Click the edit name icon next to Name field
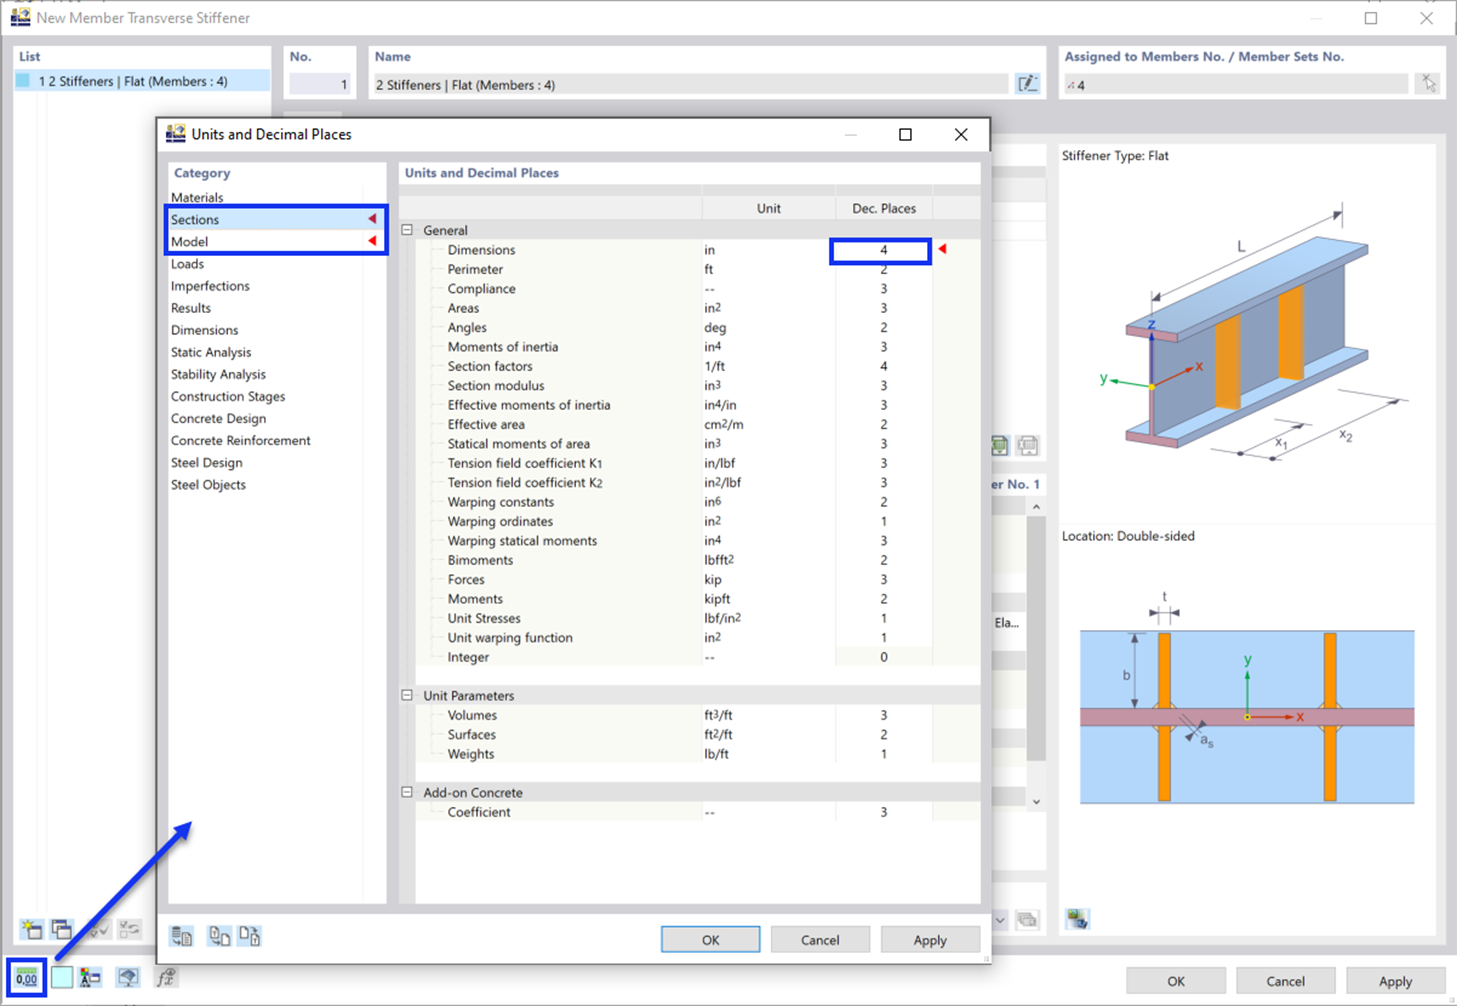 pyautogui.click(x=1027, y=84)
